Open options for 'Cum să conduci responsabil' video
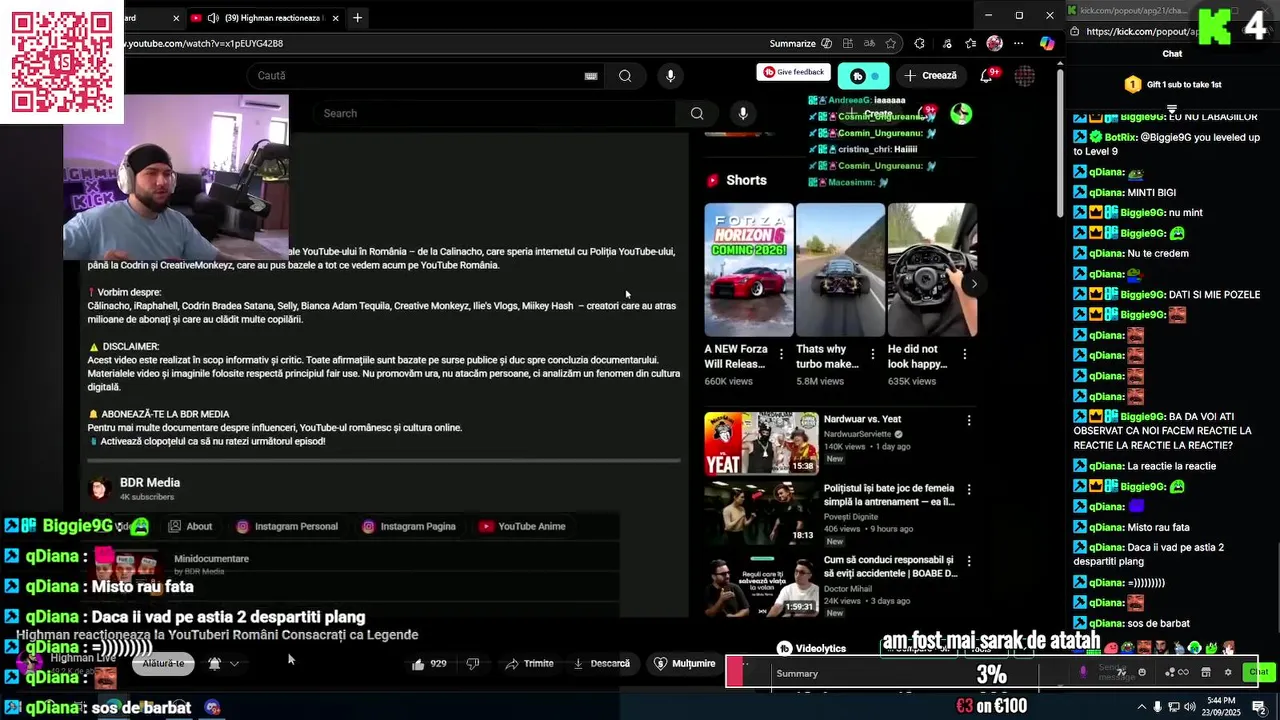 [x=968, y=561]
